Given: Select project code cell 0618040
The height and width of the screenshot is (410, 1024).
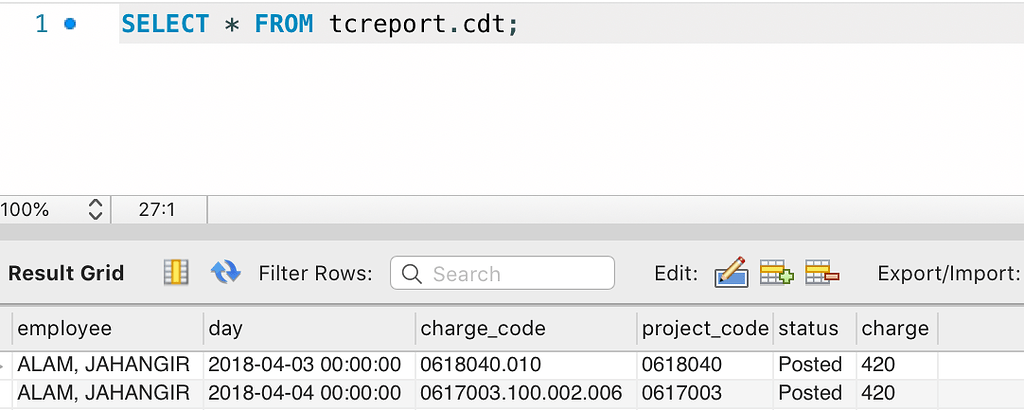Looking at the screenshot, I should [705, 364].
